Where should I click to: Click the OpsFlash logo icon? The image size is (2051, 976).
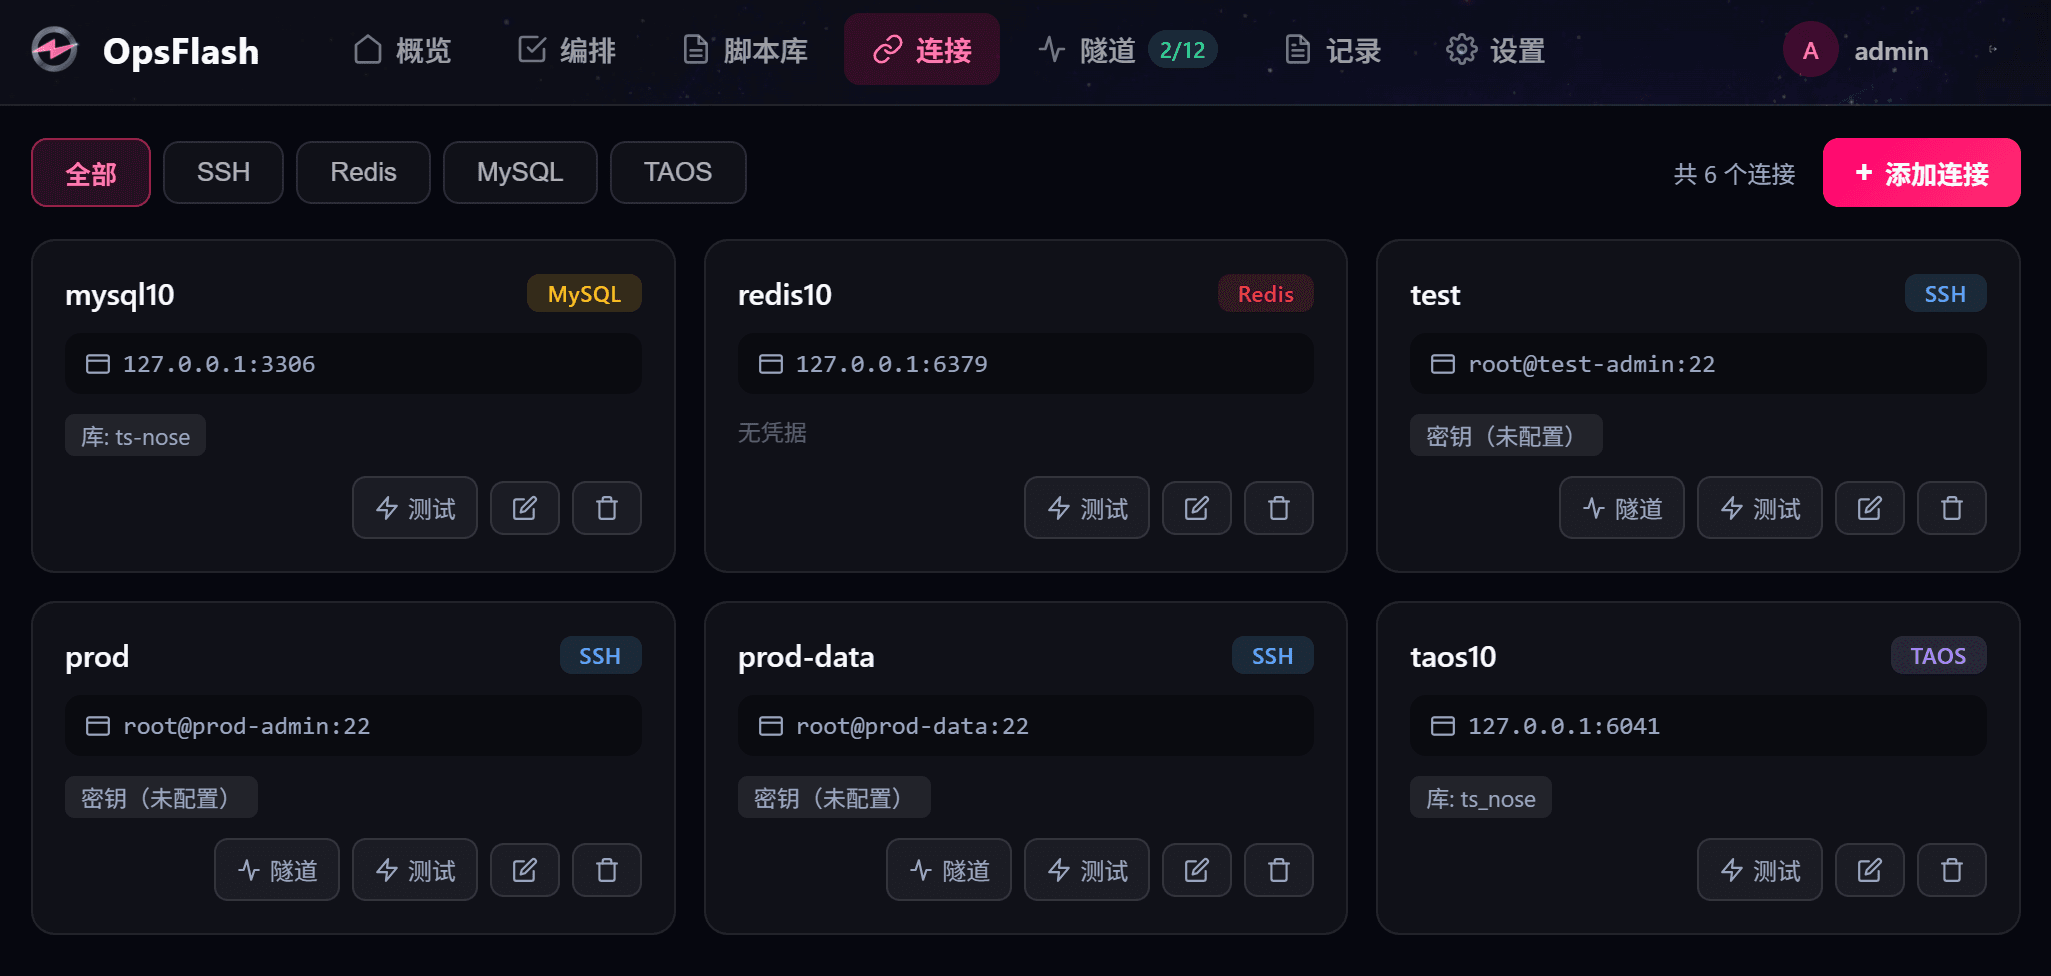[x=54, y=50]
